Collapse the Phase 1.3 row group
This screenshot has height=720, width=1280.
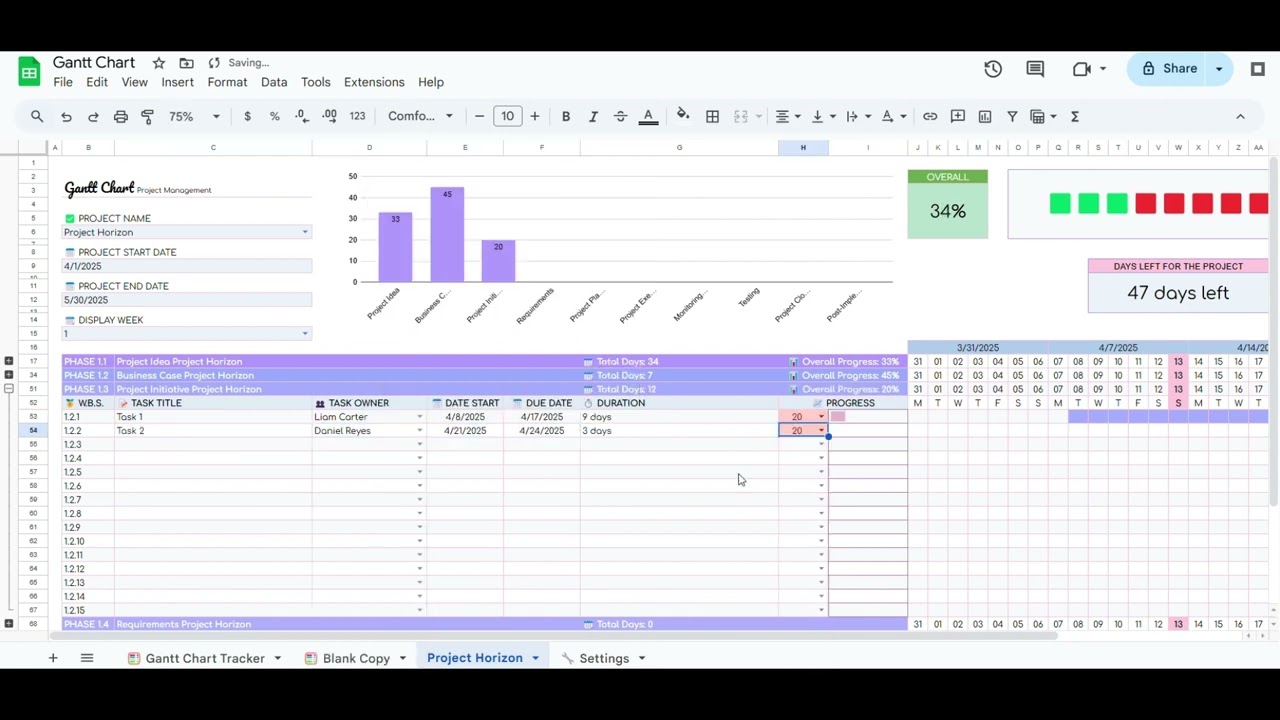(9, 389)
